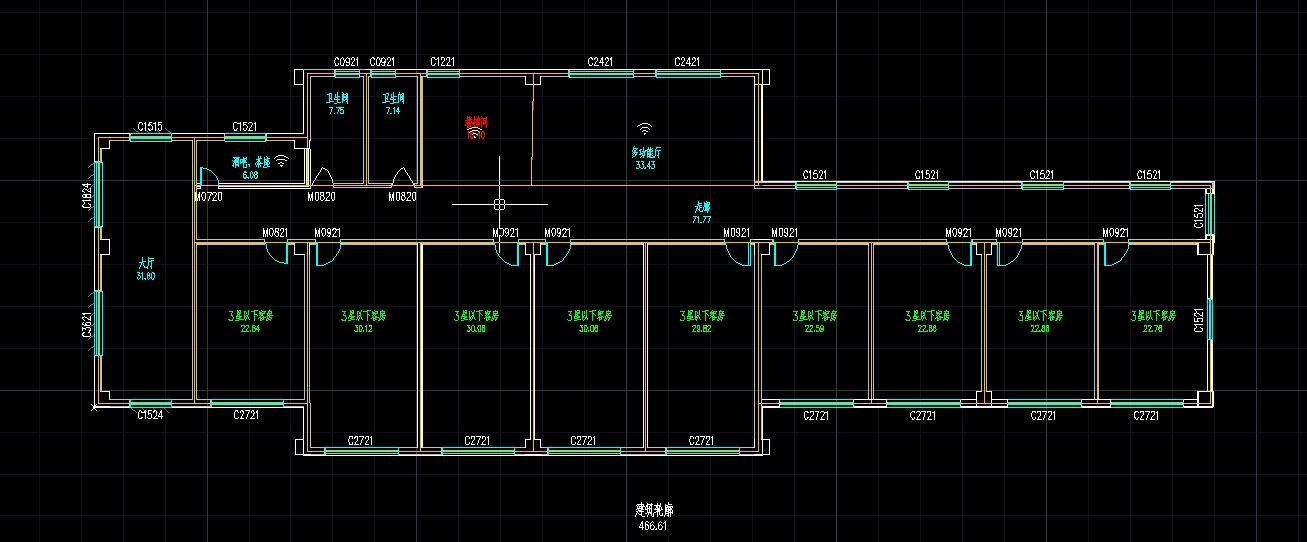
Task: Select the 卫生间 7.75 room label
Action: point(337,105)
